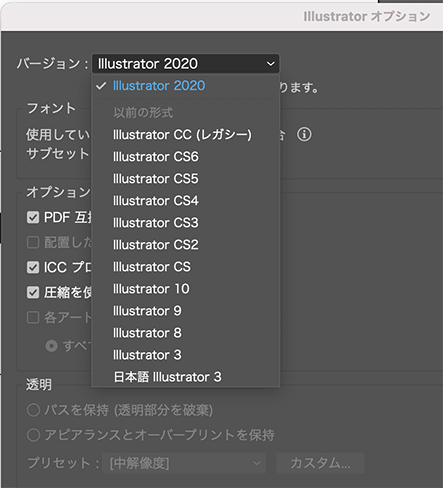This screenshot has width=443, height=488.
Task: Click the フォント section label
Action: (51, 108)
